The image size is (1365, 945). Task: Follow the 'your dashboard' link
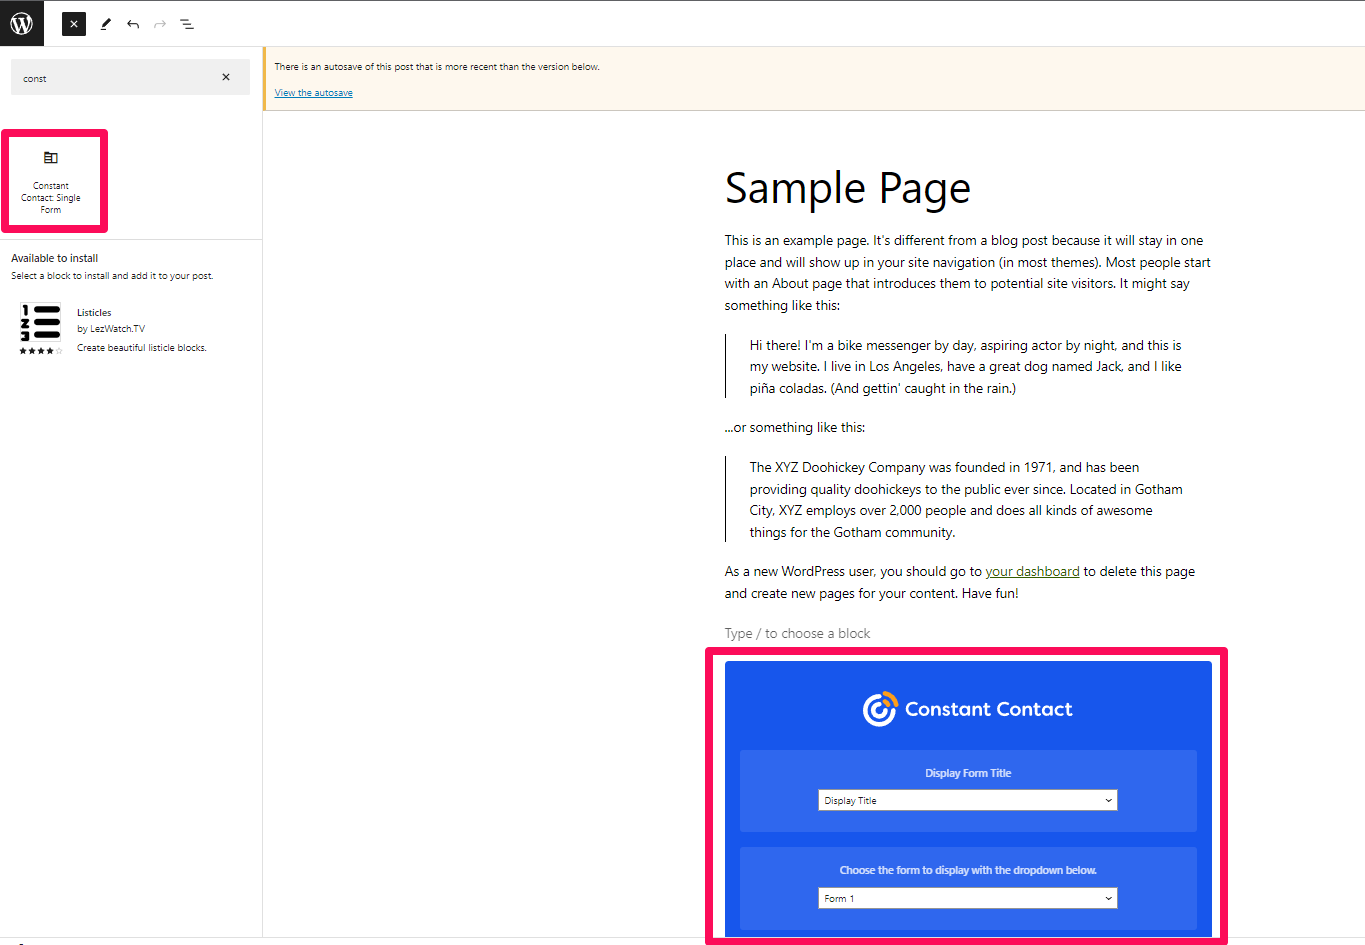click(x=1032, y=572)
